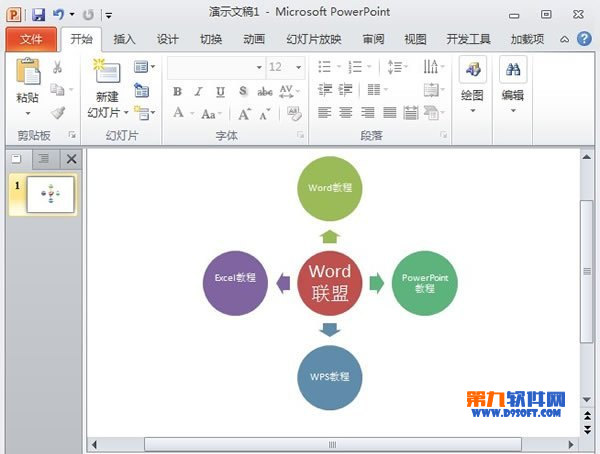
Task: Switch to the 插入 tab
Action: click(124, 39)
